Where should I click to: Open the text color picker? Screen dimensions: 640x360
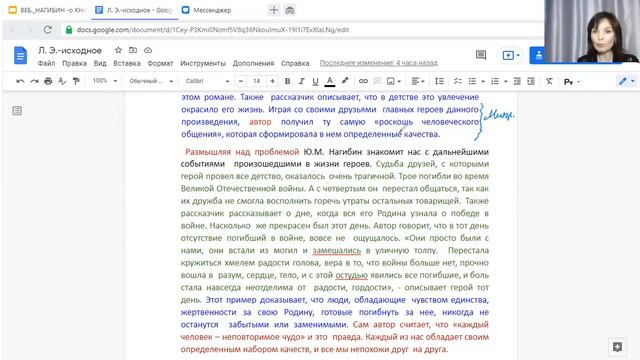coord(330,81)
